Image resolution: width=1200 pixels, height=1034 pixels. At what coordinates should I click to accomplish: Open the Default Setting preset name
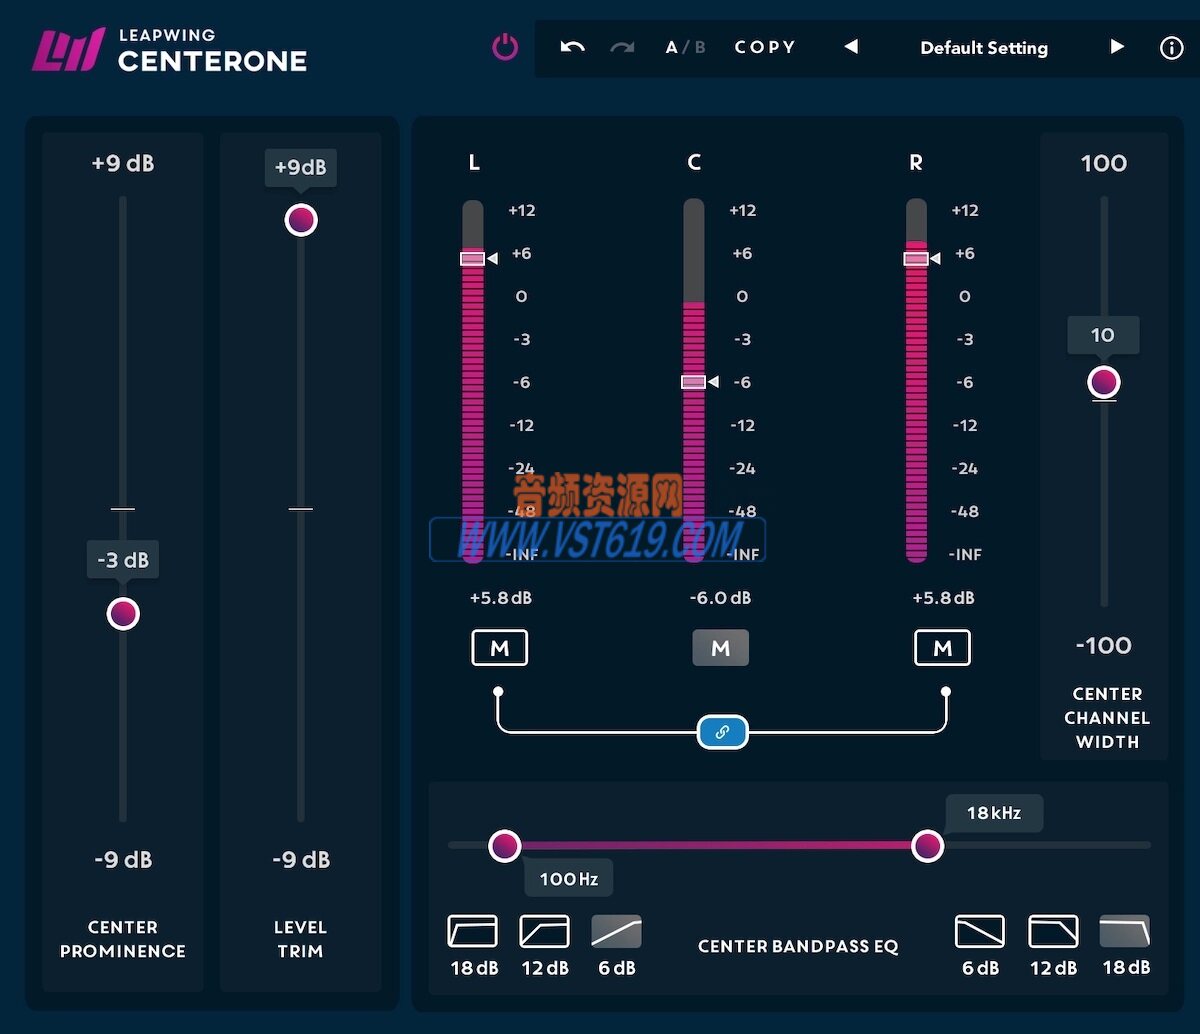pos(984,47)
